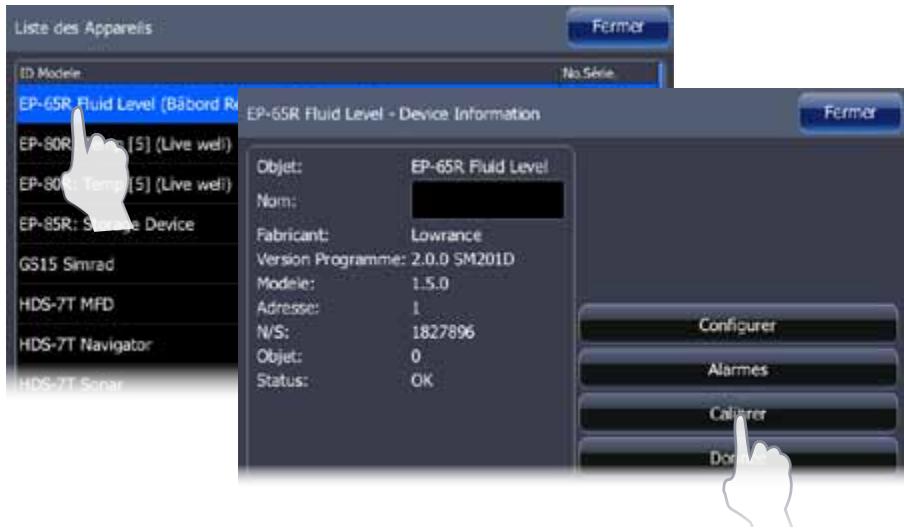Click the Modele value 1.5.0
This screenshot has height=531, width=904.
[x=430, y=284]
